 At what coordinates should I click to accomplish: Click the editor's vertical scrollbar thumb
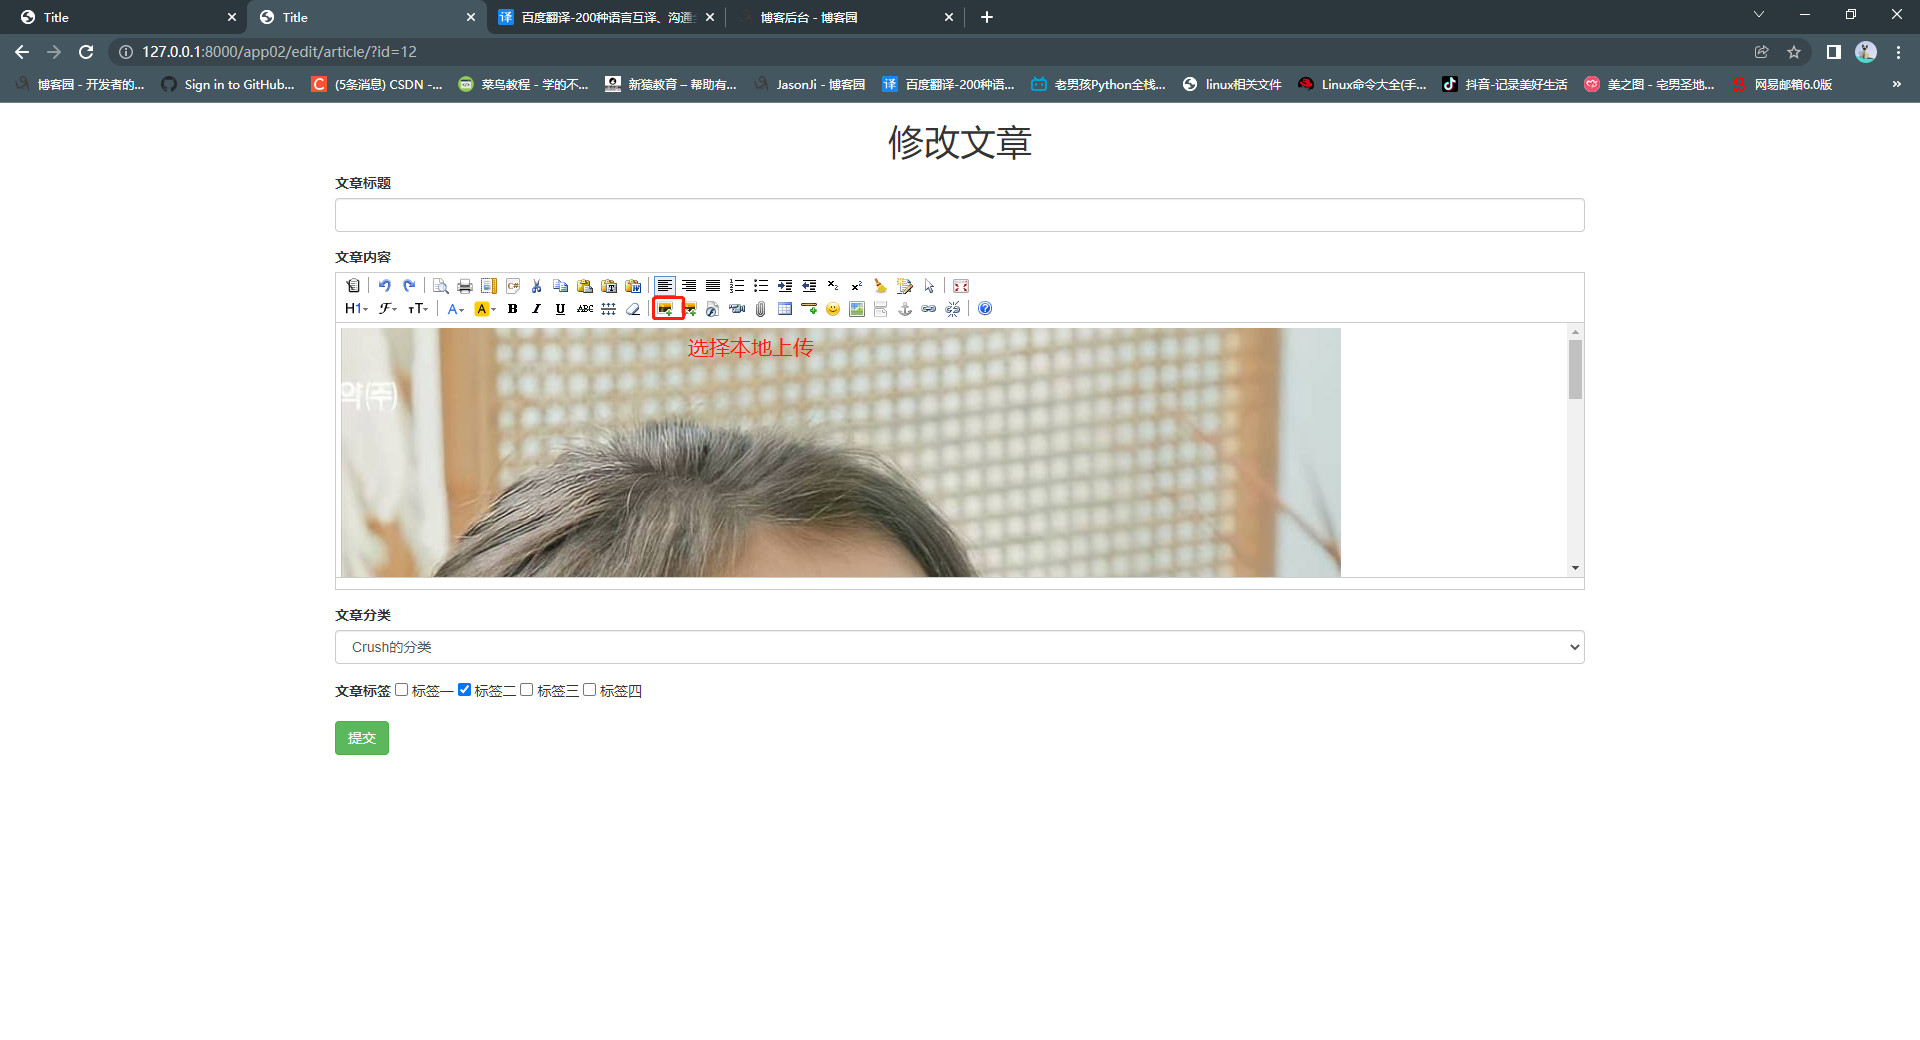pyautogui.click(x=1575, y=370)
